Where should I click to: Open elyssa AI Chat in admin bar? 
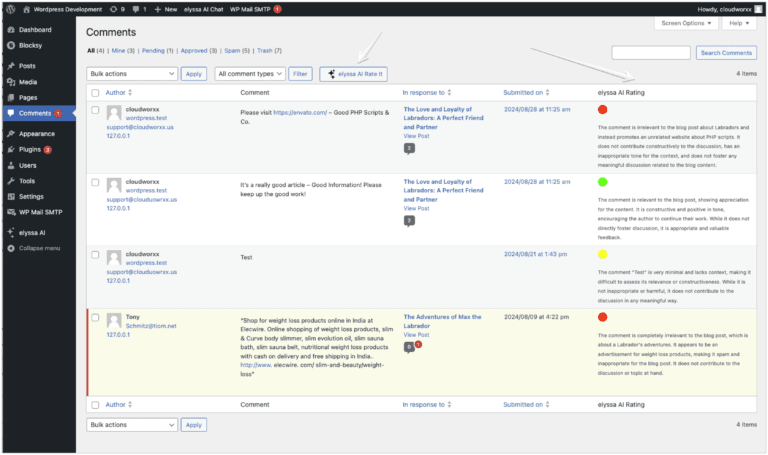pos(203,9)
